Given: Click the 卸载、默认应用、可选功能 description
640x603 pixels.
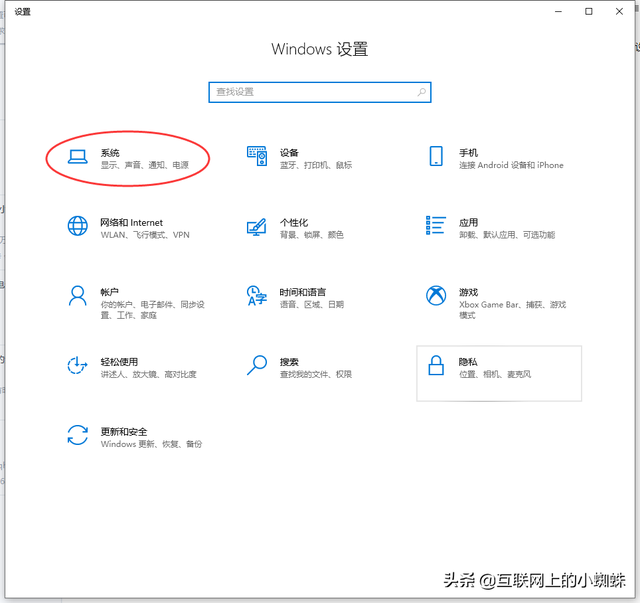Looking at the screenshot, I should coord(507,235).
